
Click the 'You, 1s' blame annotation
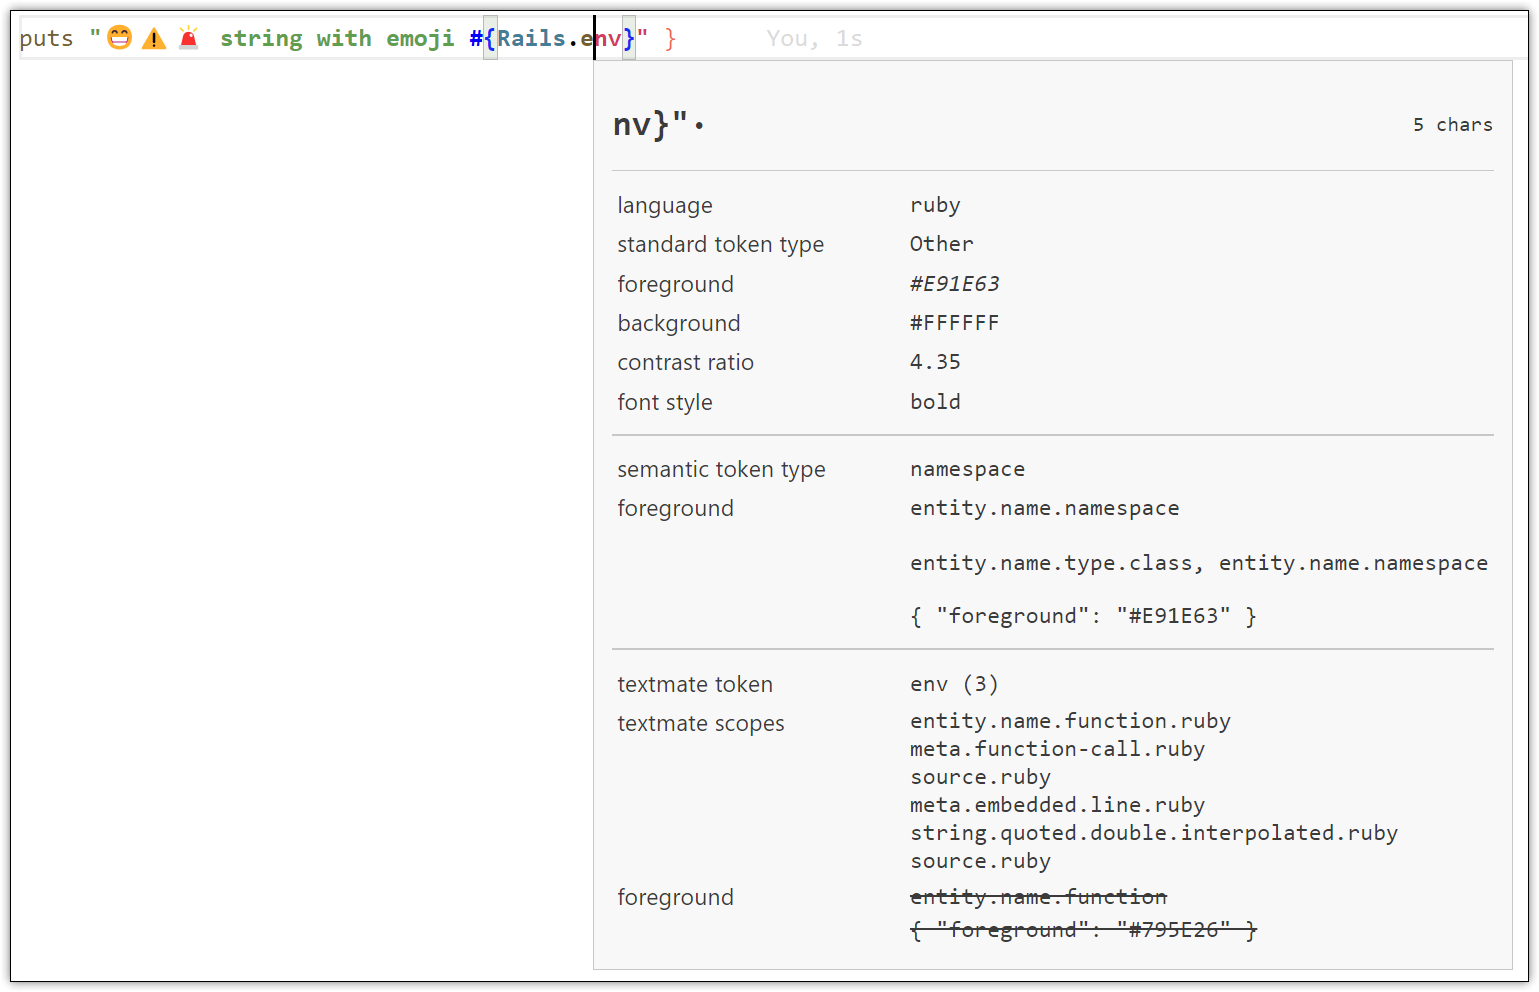813,38
